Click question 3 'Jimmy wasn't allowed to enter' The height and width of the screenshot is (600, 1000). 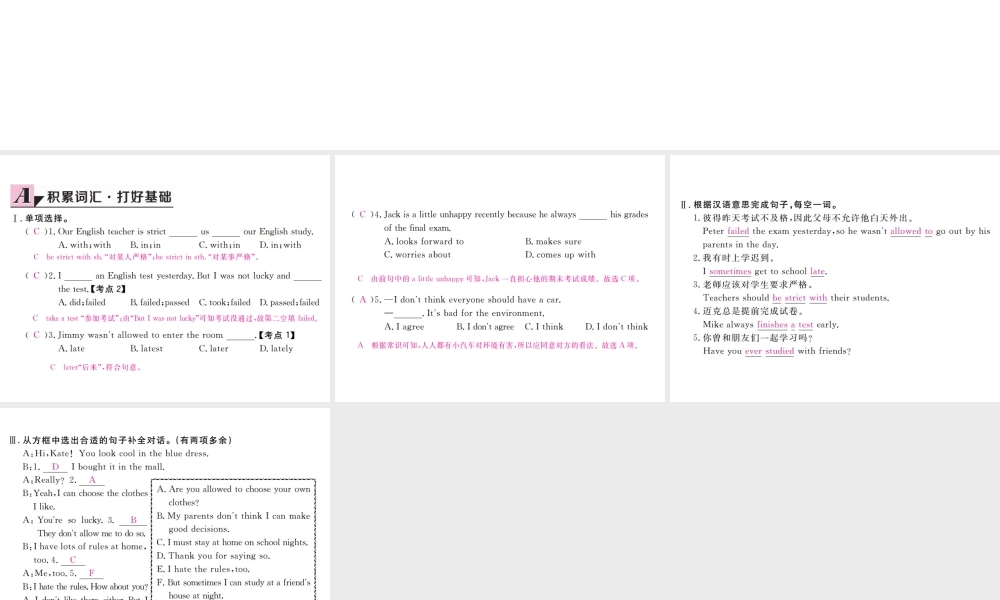160,335
